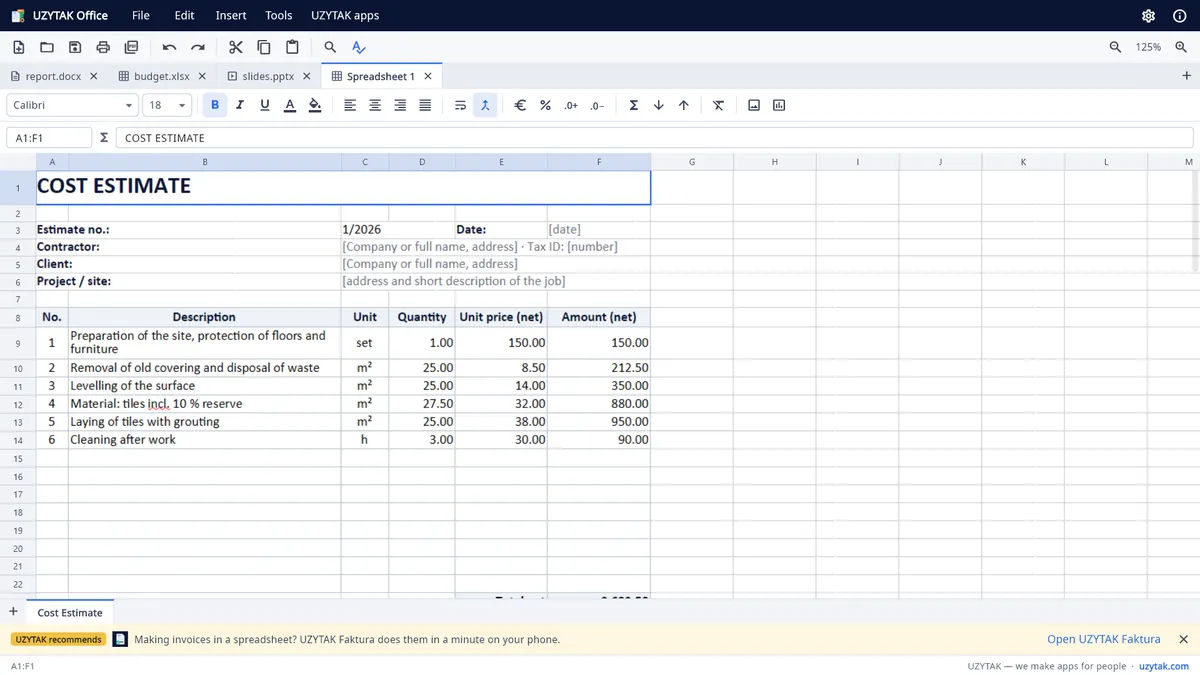Pick a font color with the underlined A
1200x675 pixels.
(x=289, y=105)
